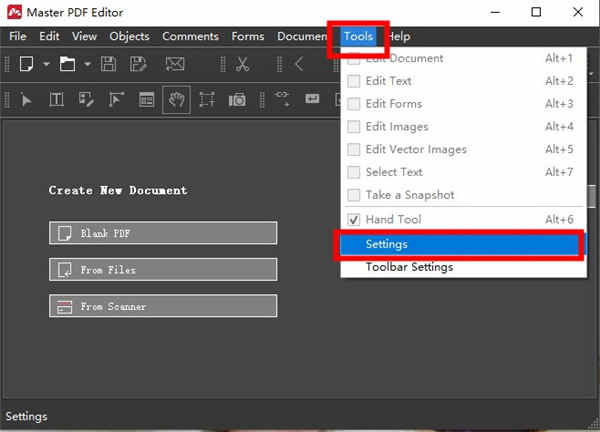The height and width of the screenshot is (432, 600).
Task: Select the Edit Document arrow tool
Action: [26, 100]
